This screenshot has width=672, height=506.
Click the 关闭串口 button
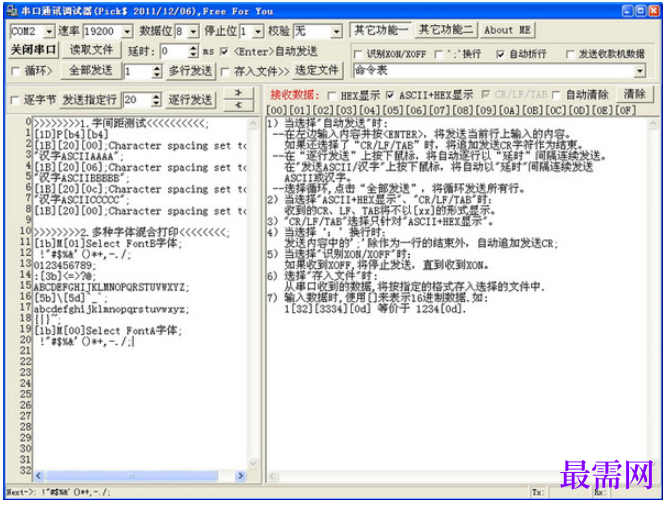(33, 50)
